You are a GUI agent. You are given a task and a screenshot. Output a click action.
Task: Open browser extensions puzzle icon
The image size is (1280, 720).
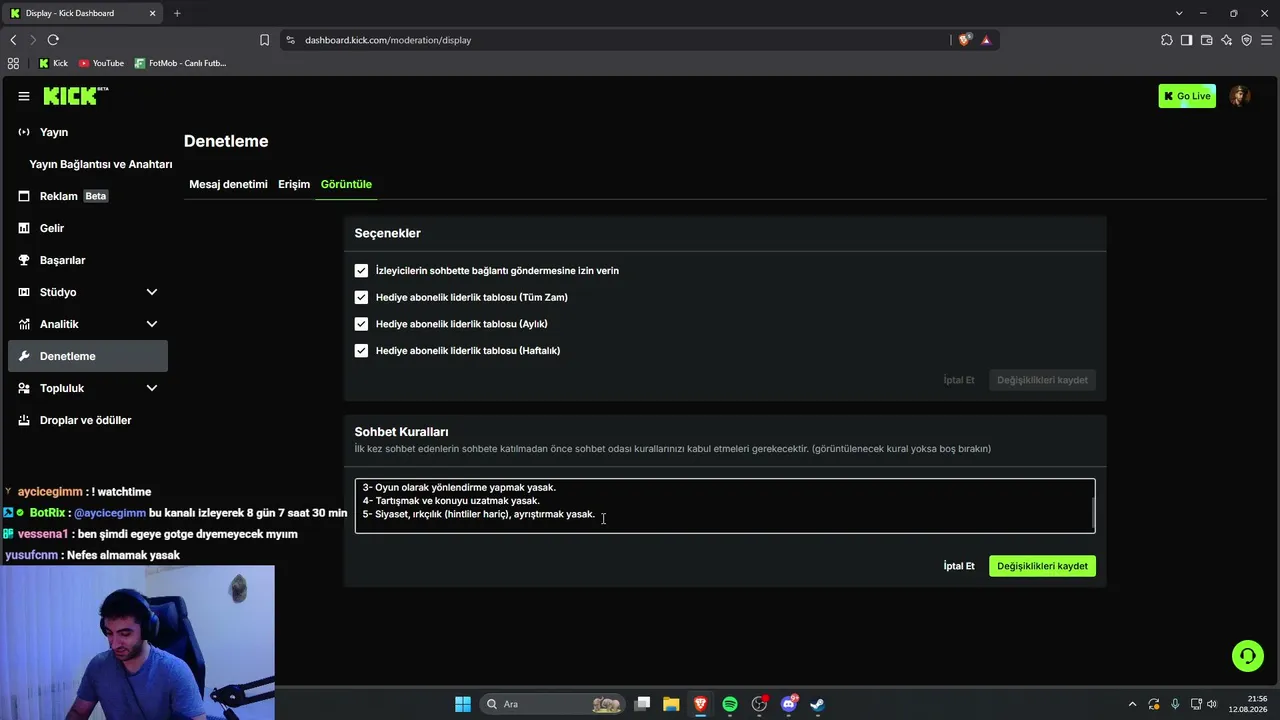tap(1167, 40)
